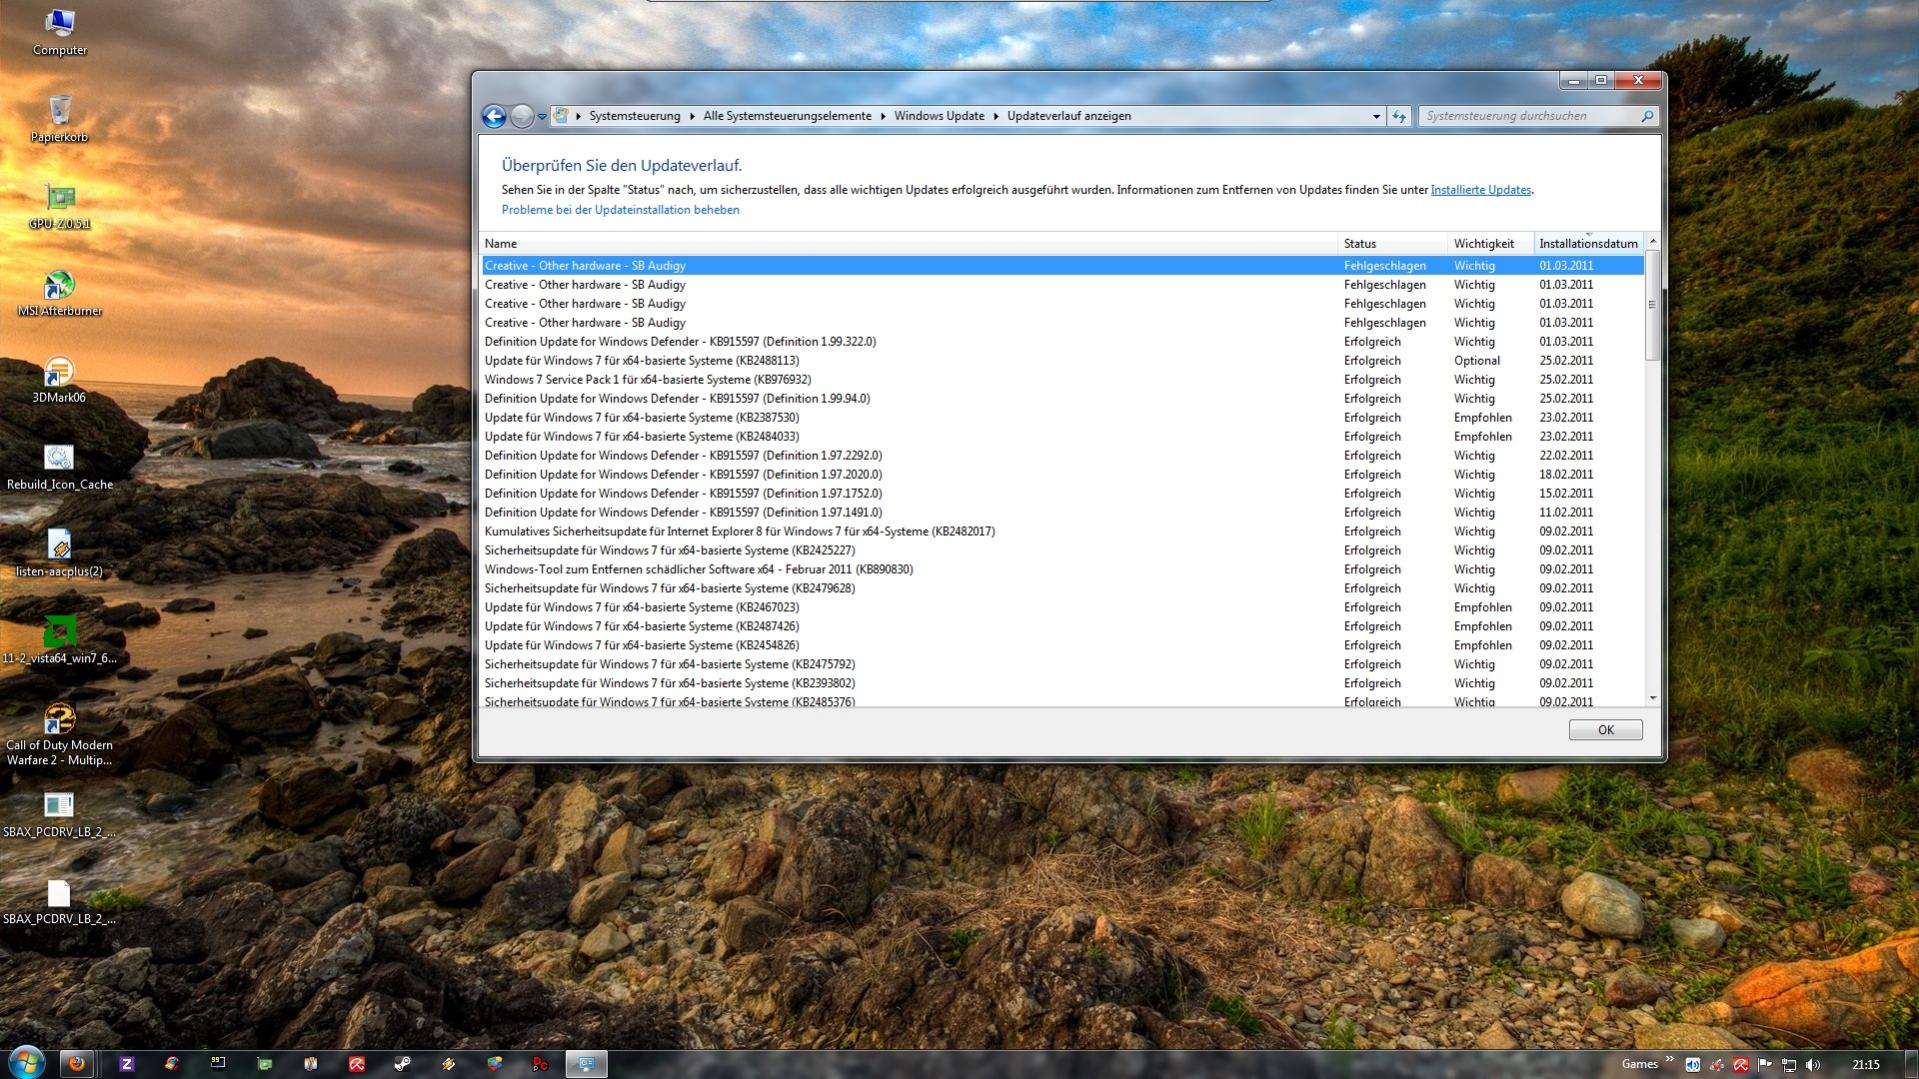Click the 21:15 taskbar clock
This screenshot has width=1919, height=1079.
1865,1065
